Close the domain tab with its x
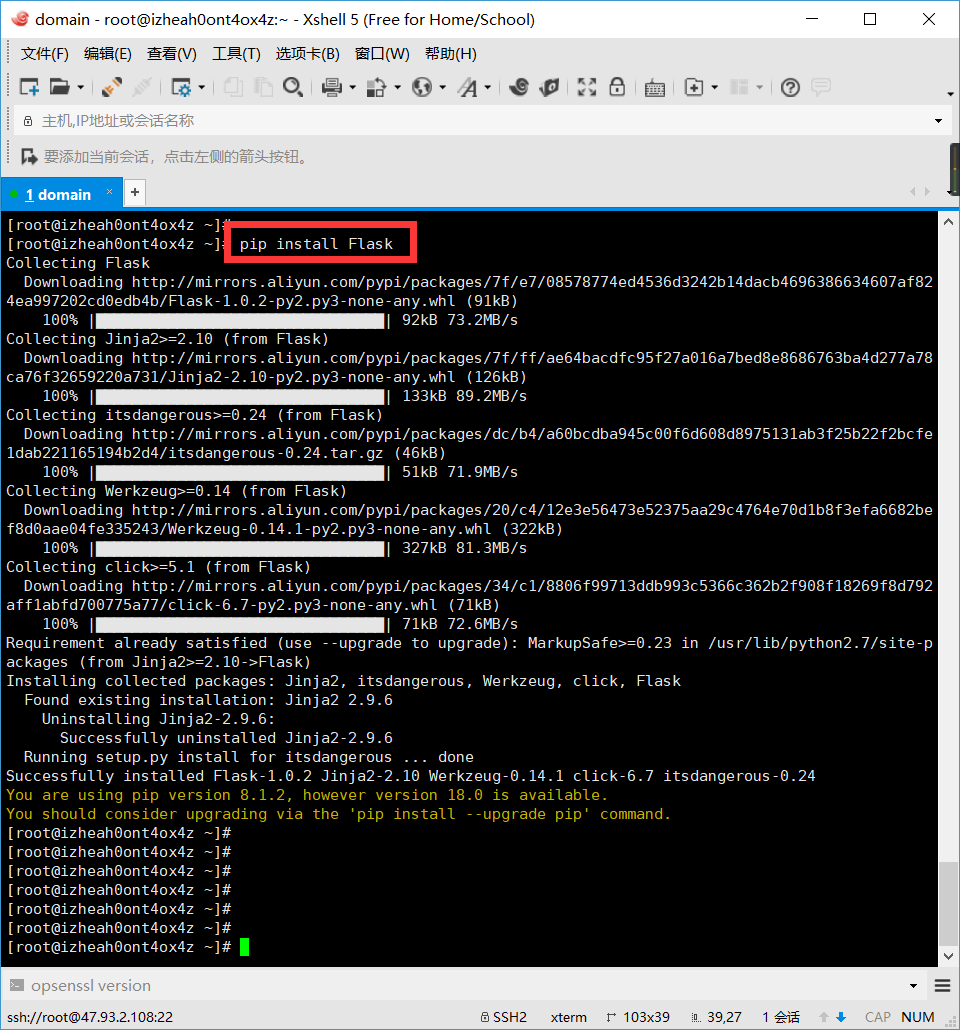The width and height of the screenshot is (960, 1030). click(110, 192)
